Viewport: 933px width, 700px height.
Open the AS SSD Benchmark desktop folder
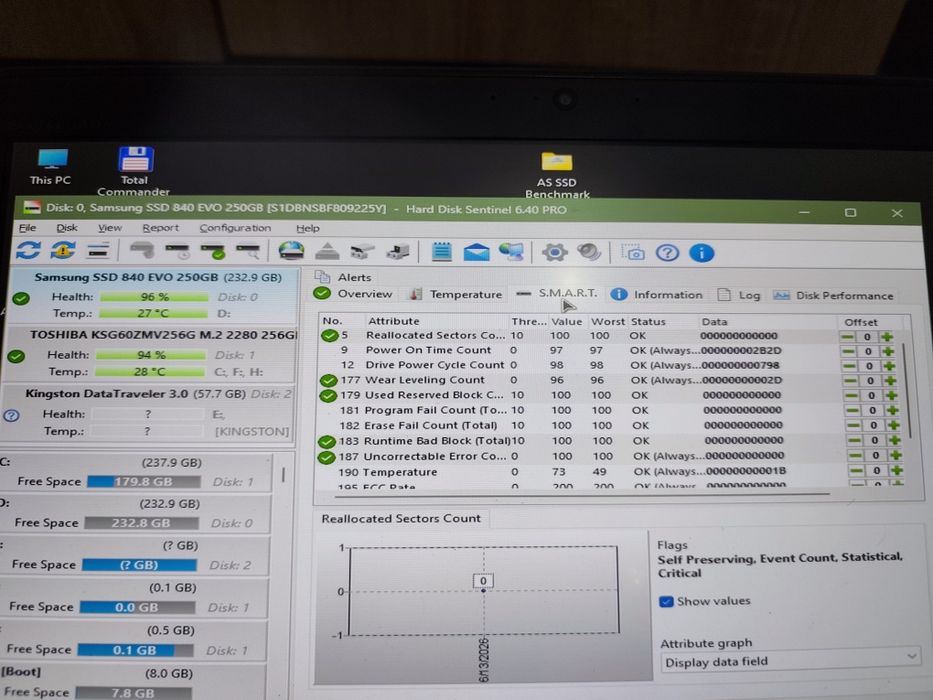click(x=557, y=176)
